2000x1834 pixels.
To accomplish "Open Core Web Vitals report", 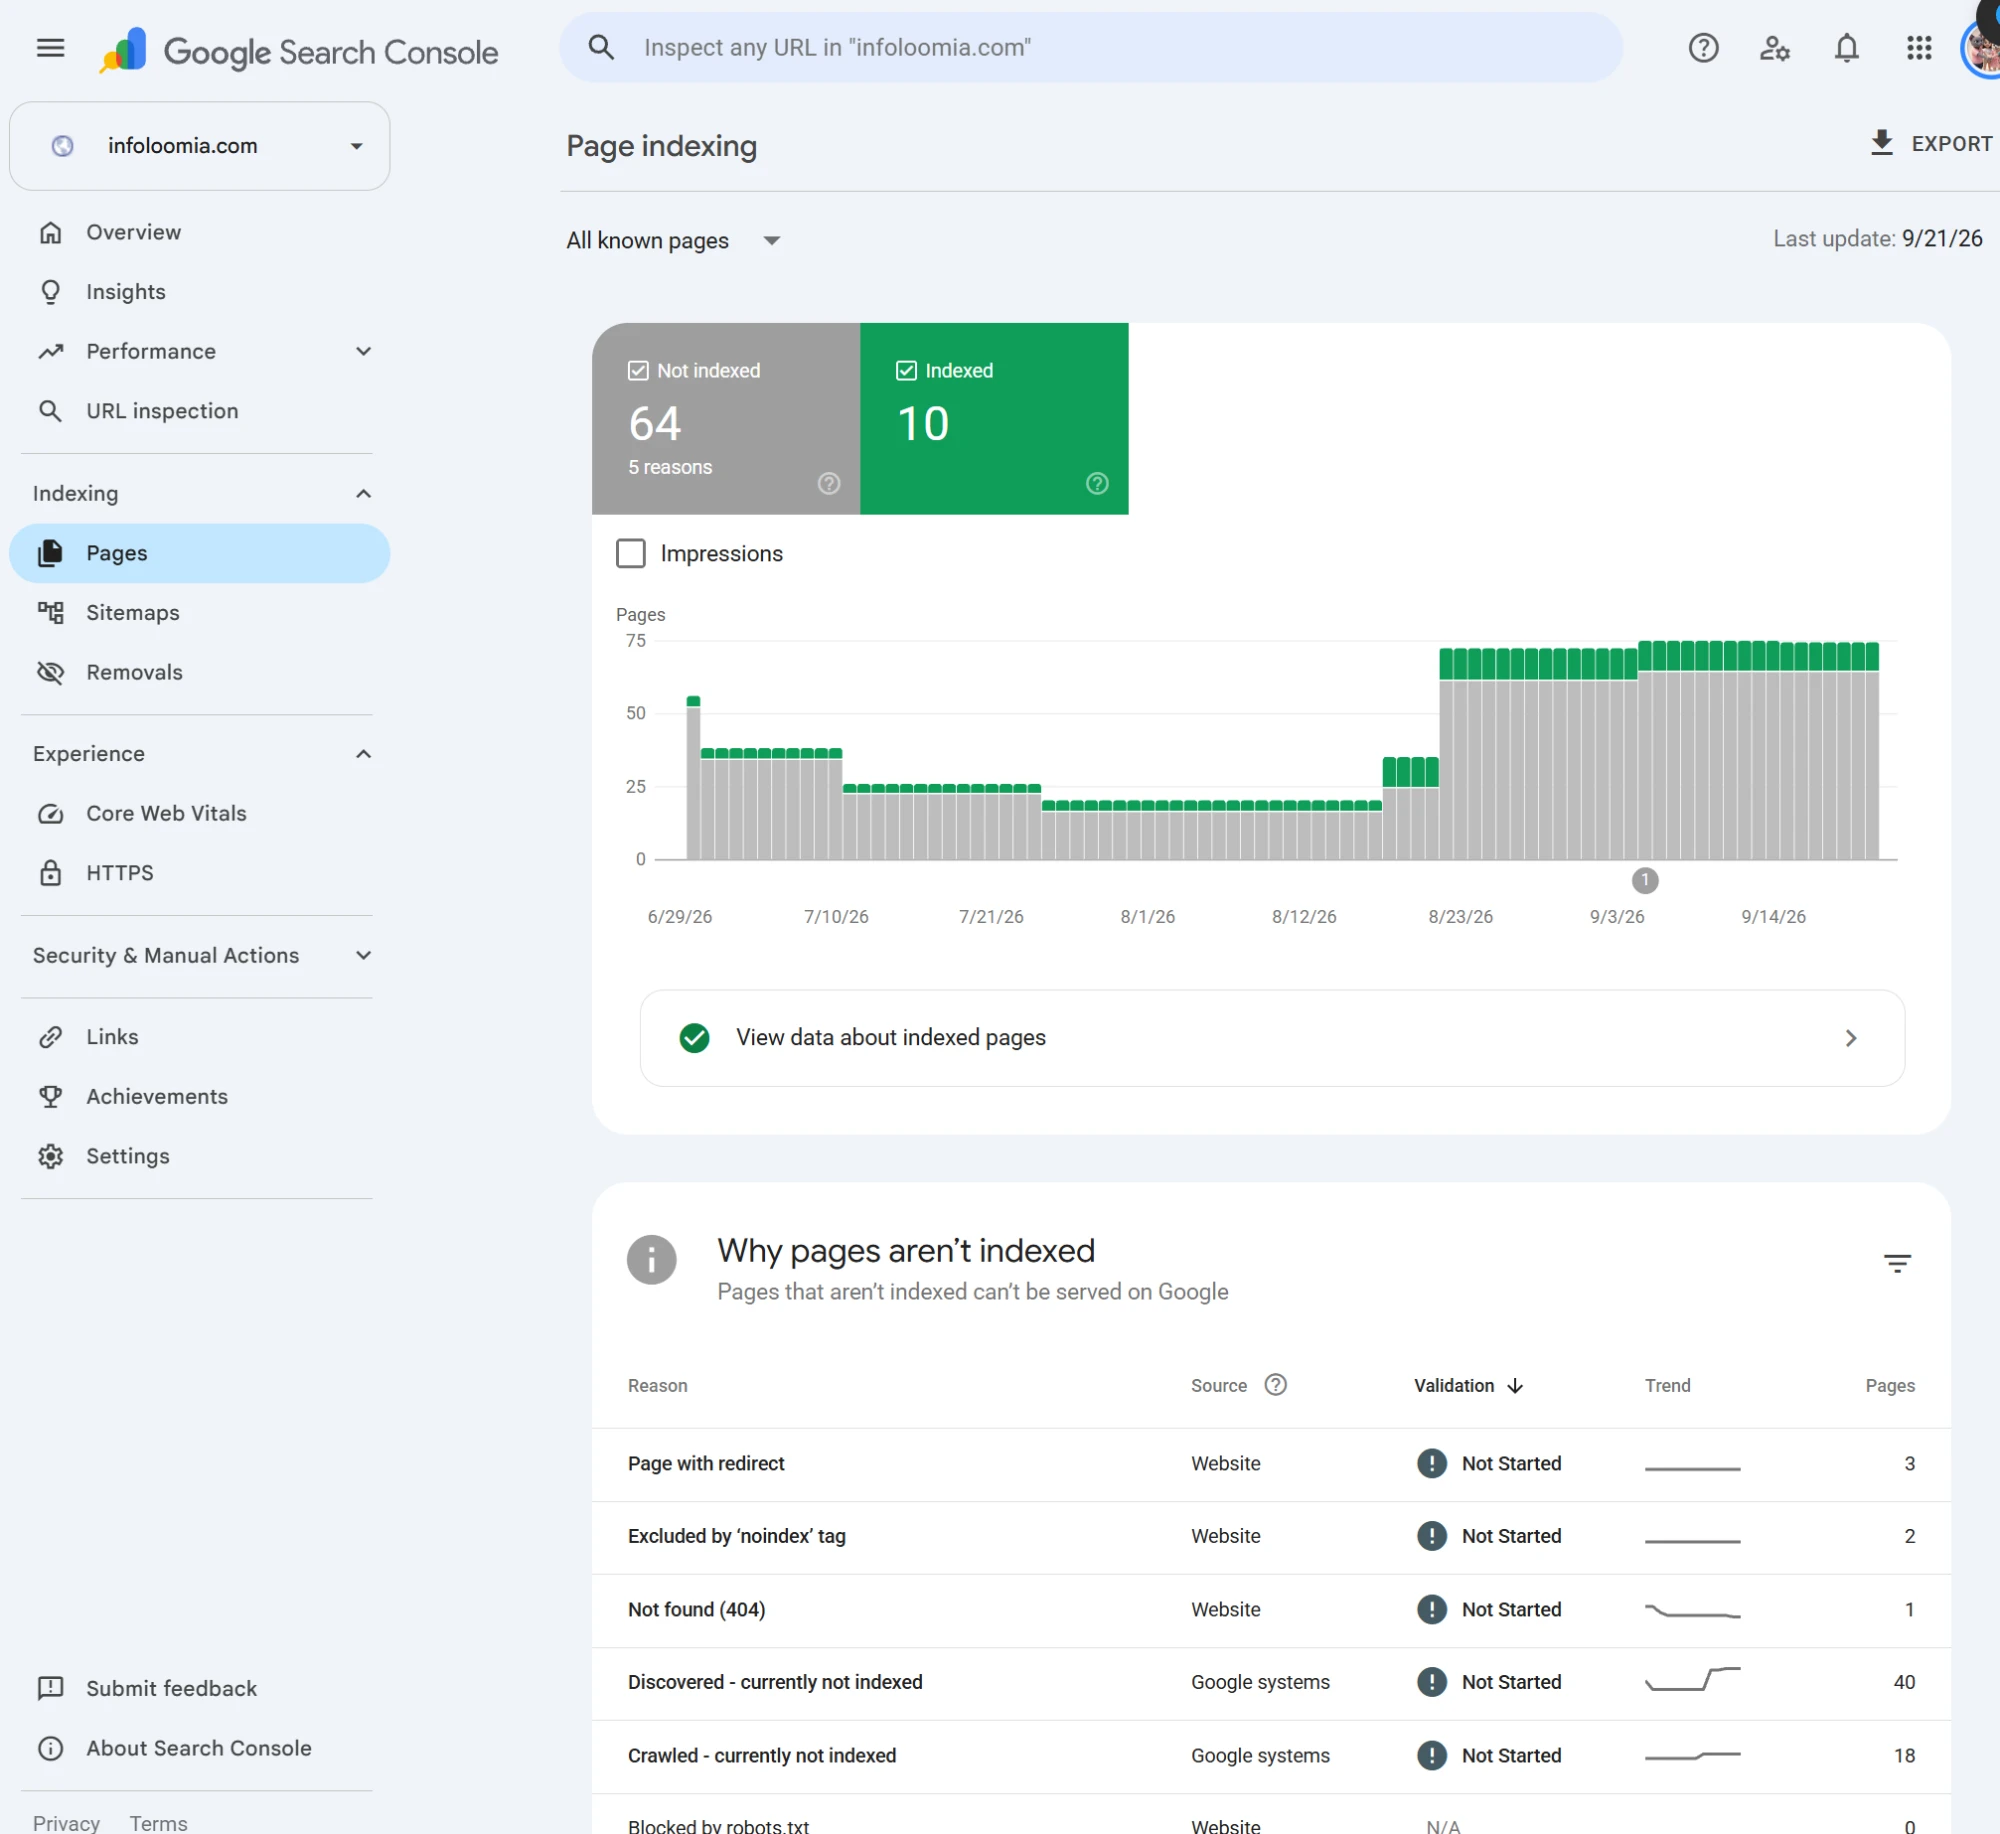I will pyautogui.click(x=200, y=814).
